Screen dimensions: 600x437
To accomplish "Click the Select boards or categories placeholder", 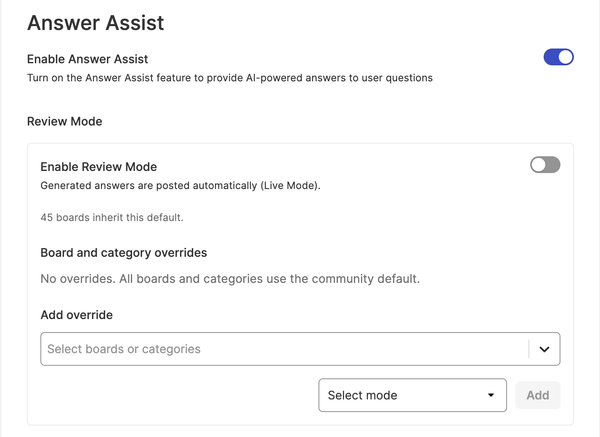I will (124, 349).
